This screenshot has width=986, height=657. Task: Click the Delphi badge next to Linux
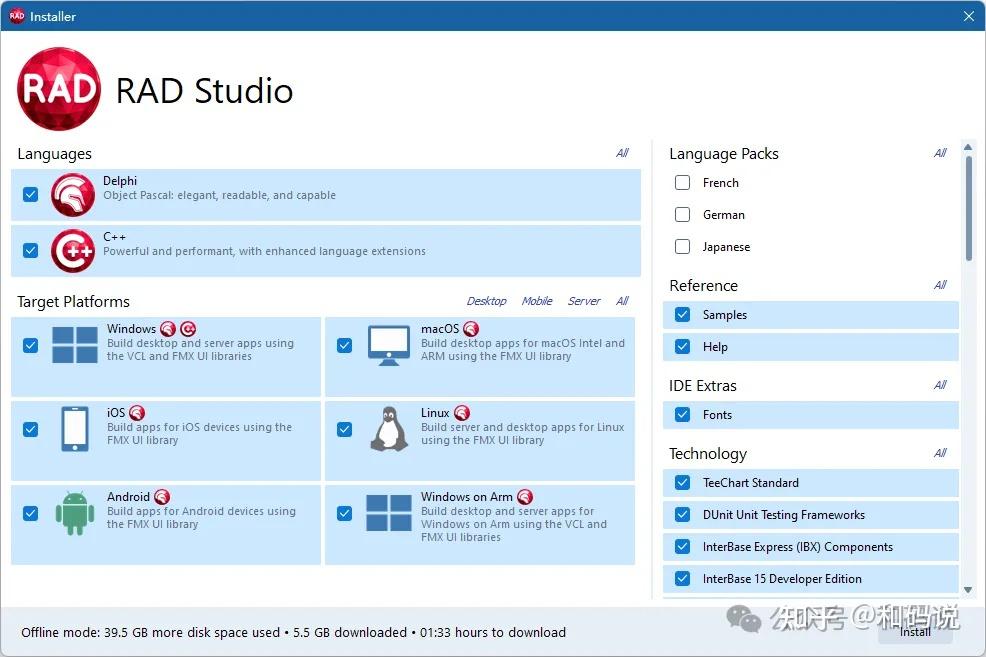point(462,412)
